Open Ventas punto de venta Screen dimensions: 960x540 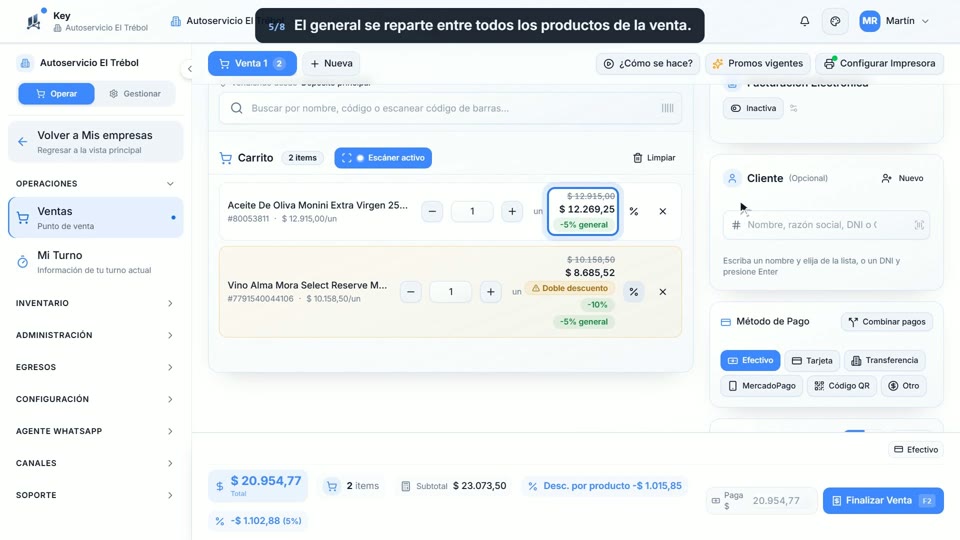[96, 217]
